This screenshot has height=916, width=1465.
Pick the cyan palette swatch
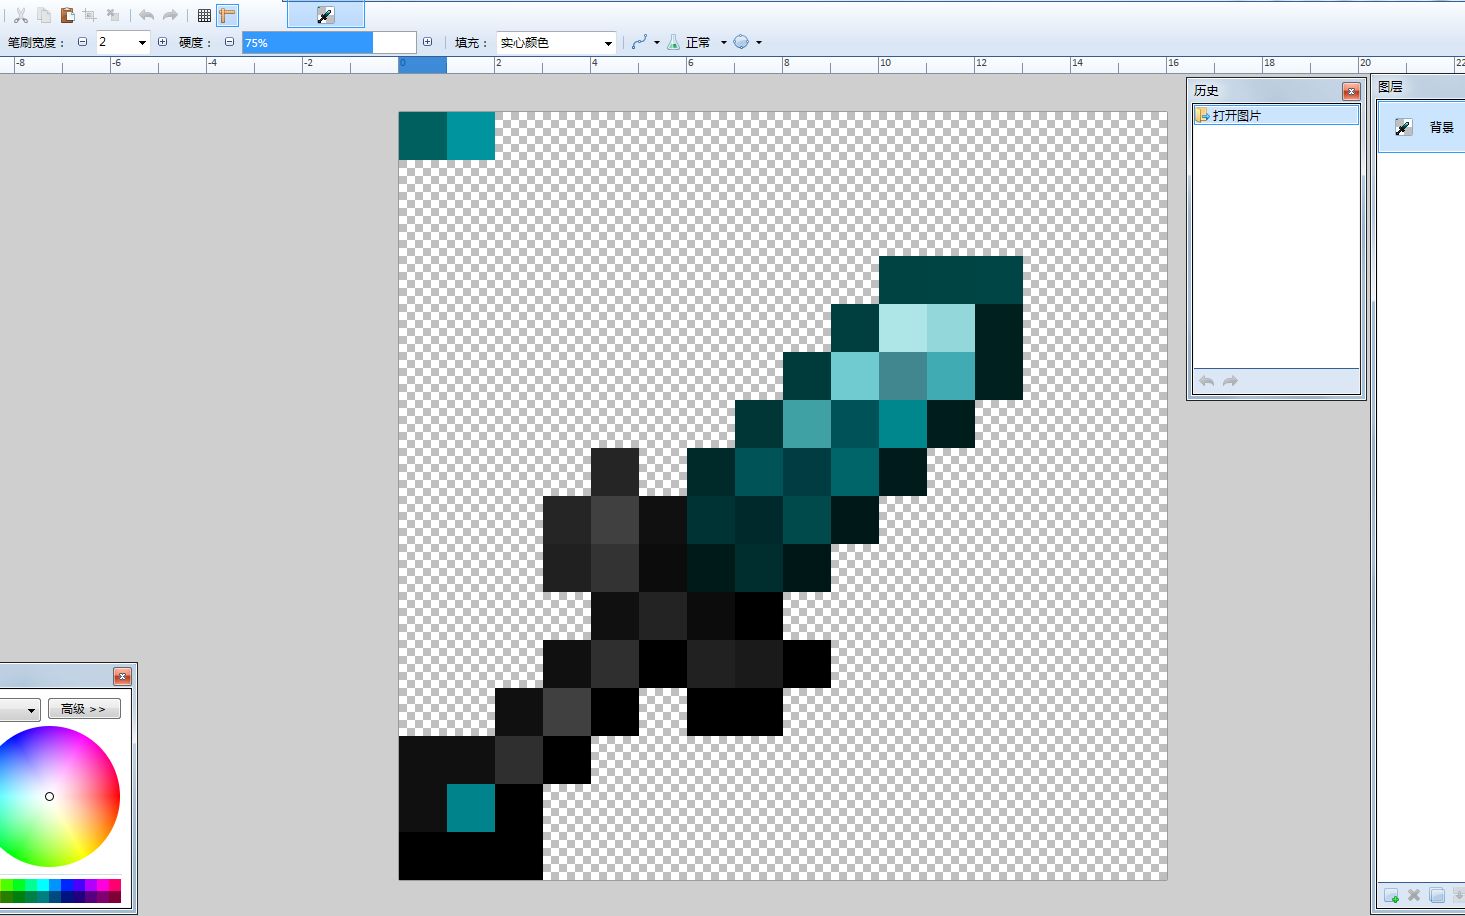[42, 885]
